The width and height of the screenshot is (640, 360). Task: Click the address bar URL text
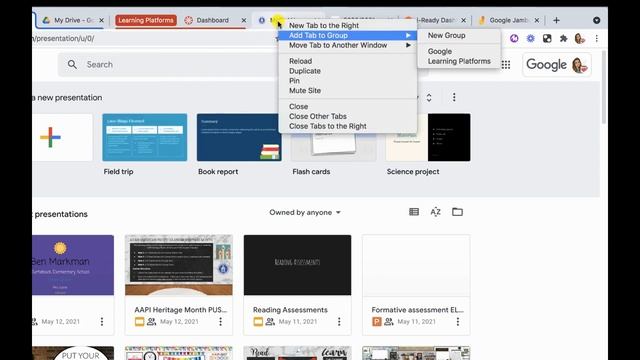pos(63,38)
